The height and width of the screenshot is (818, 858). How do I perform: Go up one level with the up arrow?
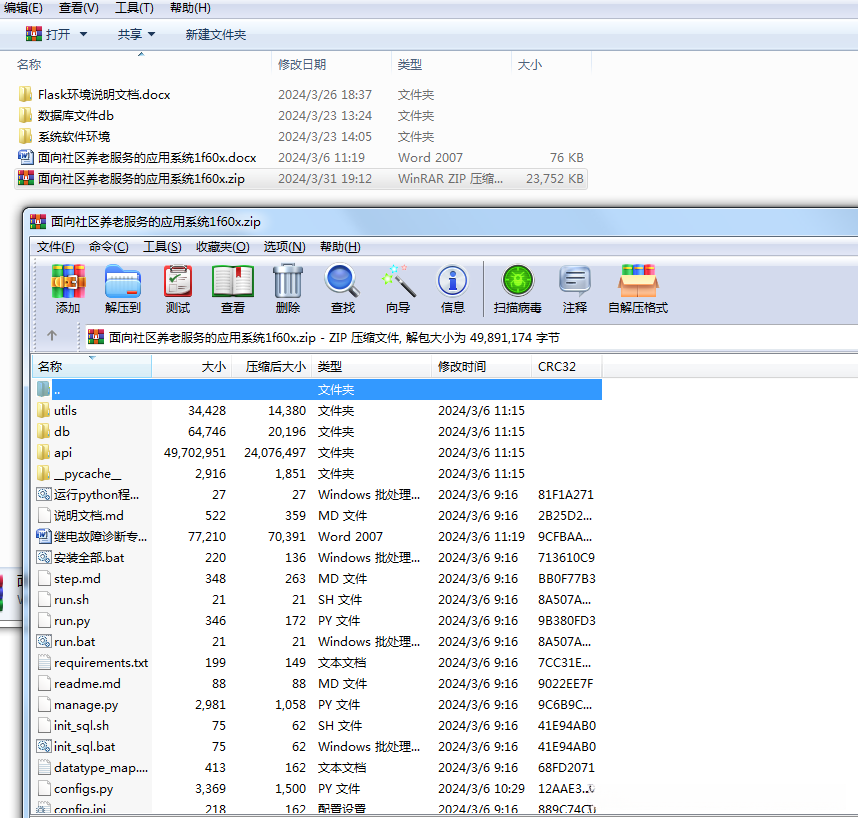click(x=52, y=335)
